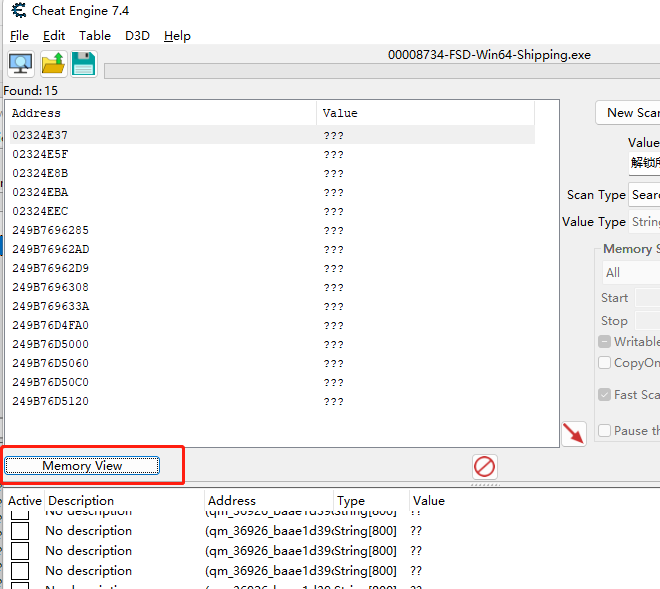Click the save floppy disk icon
Viewport: 660px width, 589px height.
(x=84, y=64)
